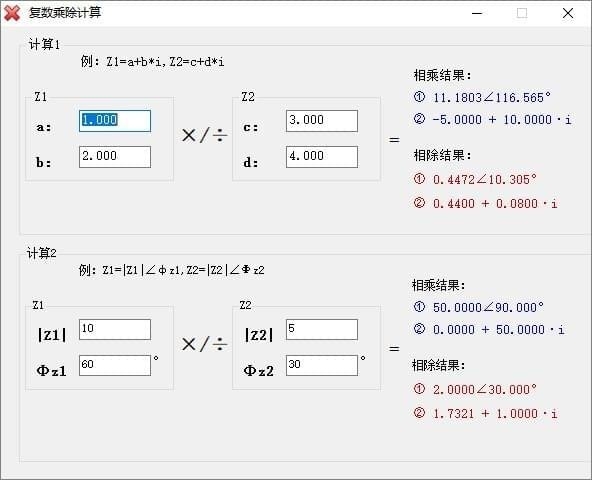Click the ×/÷ operator symbol in 计算1
Viewport: 592px width, 480px height.
pyautogui.click(x=204, y=135)
